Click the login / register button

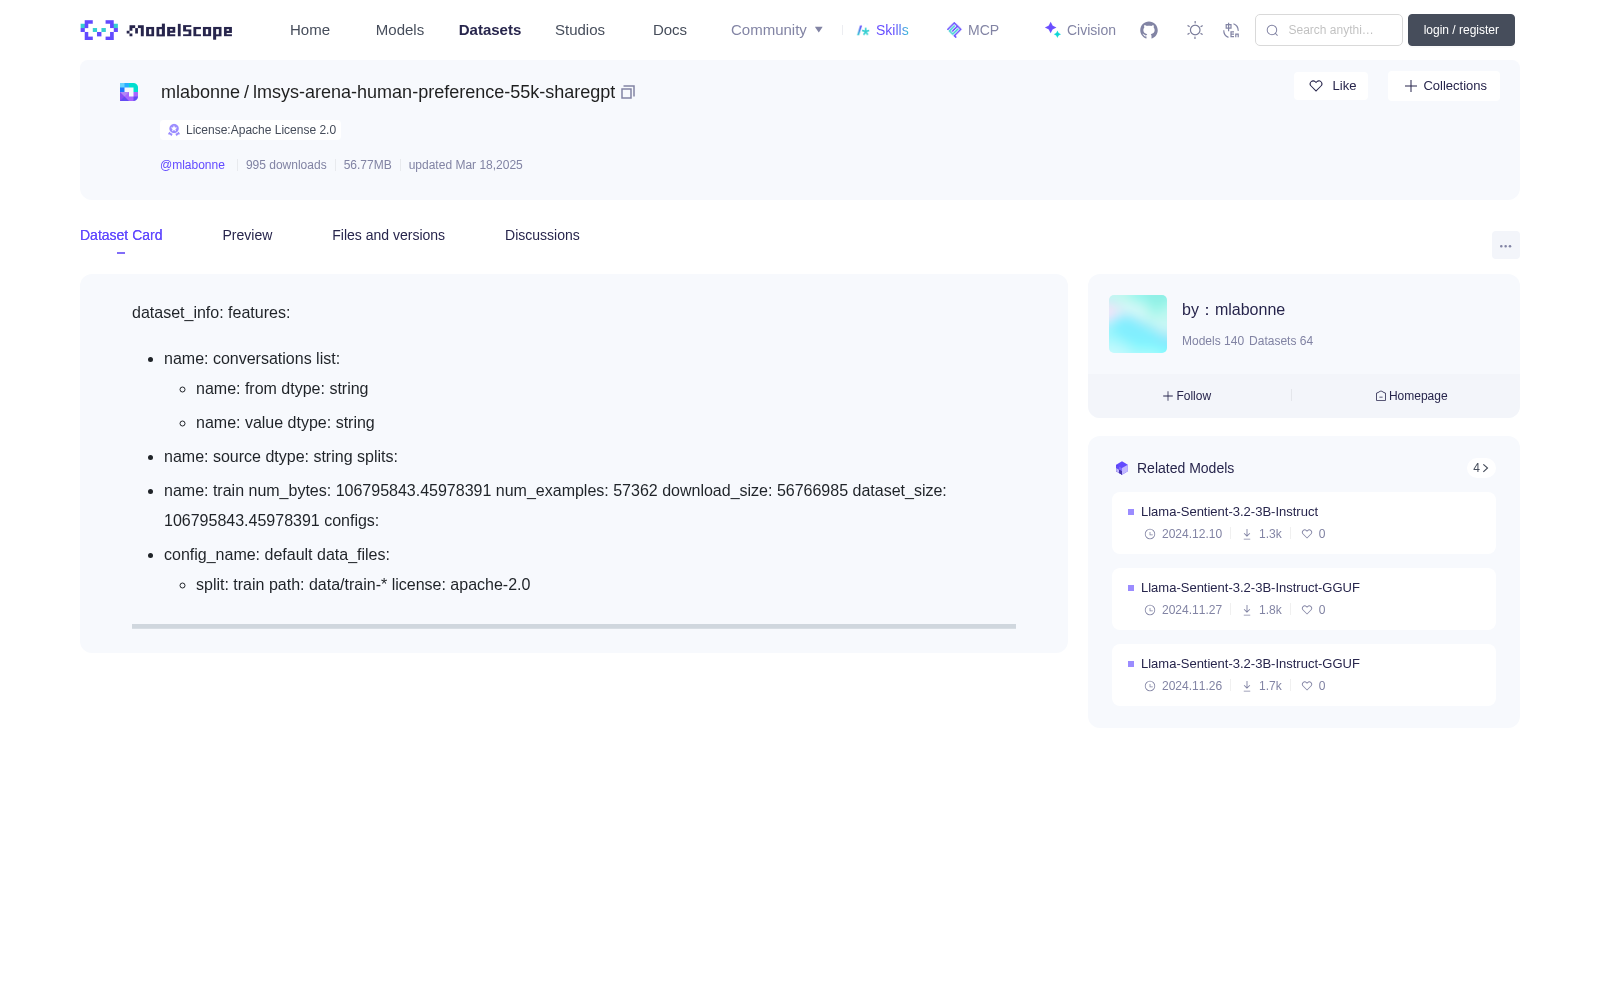1461,30
